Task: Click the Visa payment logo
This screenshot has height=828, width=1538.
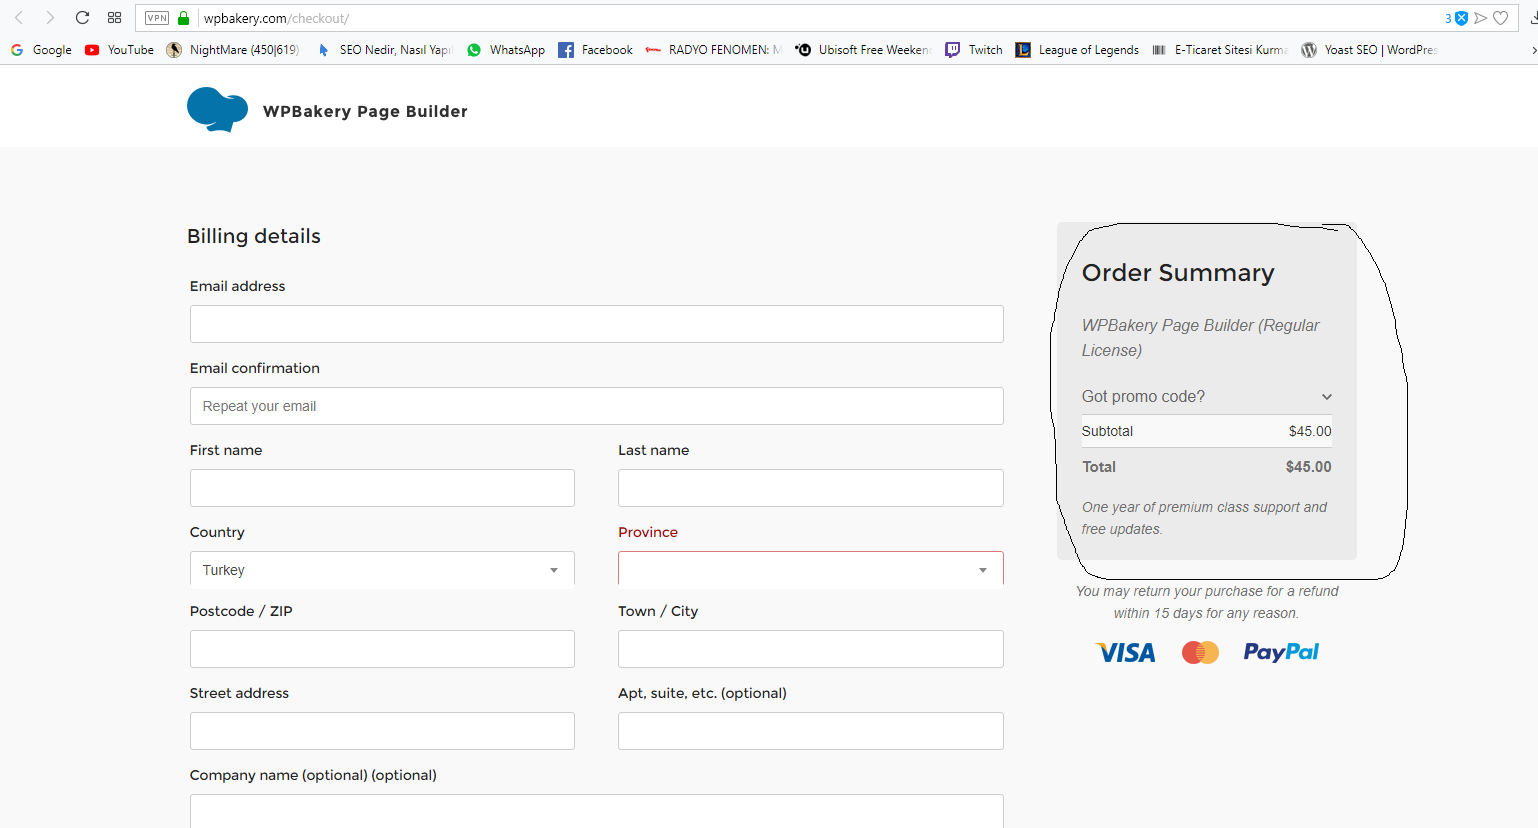Action: 1126,653
